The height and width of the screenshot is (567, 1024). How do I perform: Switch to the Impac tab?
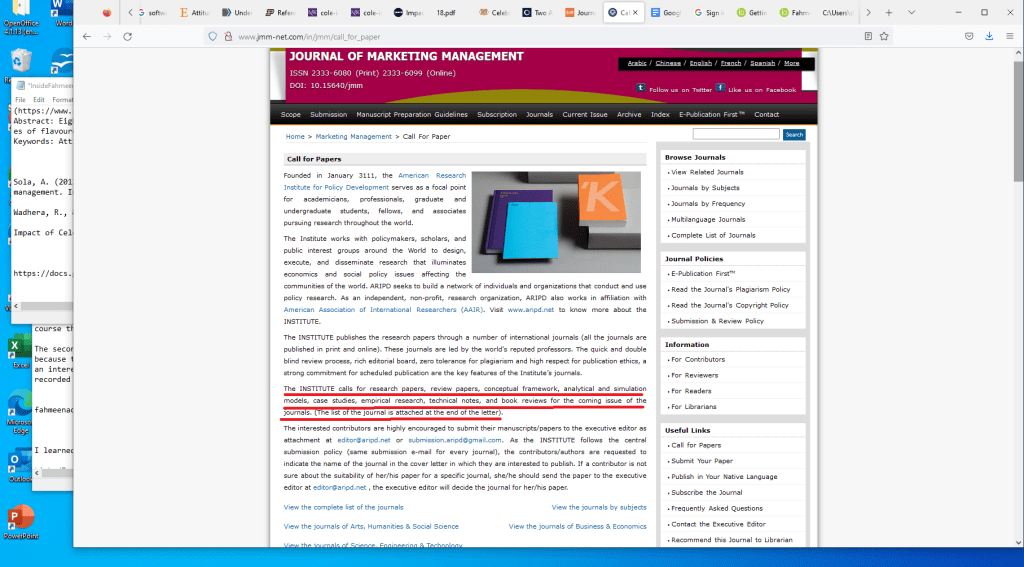coord(409,12)
